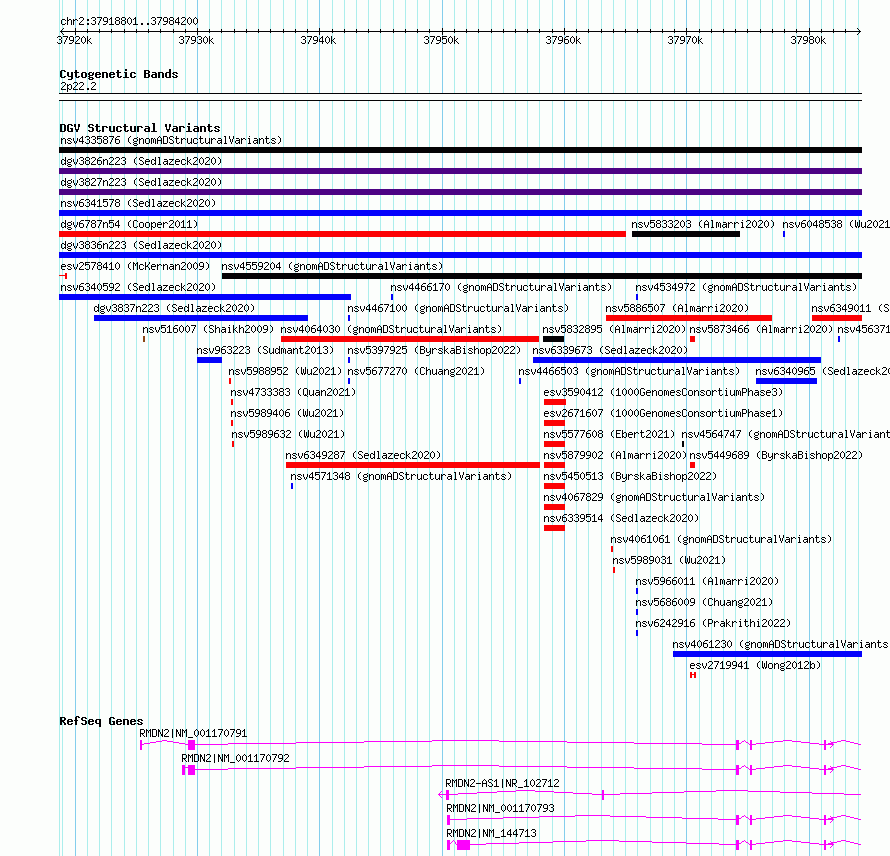Open the esv2719941 Wong2012b label
This screenshot has height=856, width=890.
755,665
